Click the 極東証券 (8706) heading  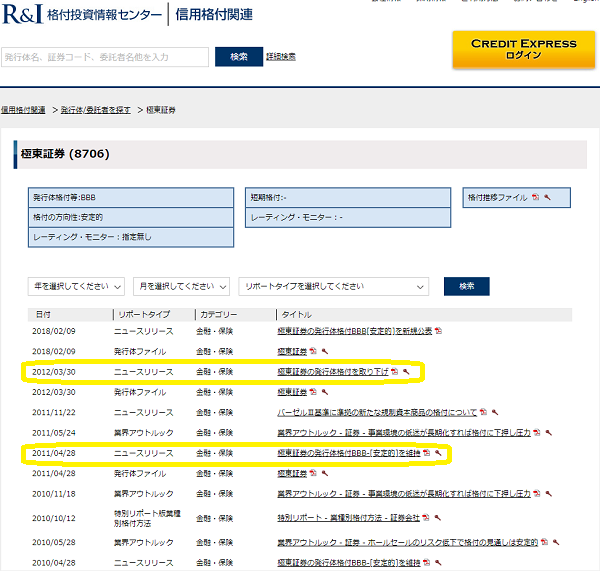click(65, 154)
